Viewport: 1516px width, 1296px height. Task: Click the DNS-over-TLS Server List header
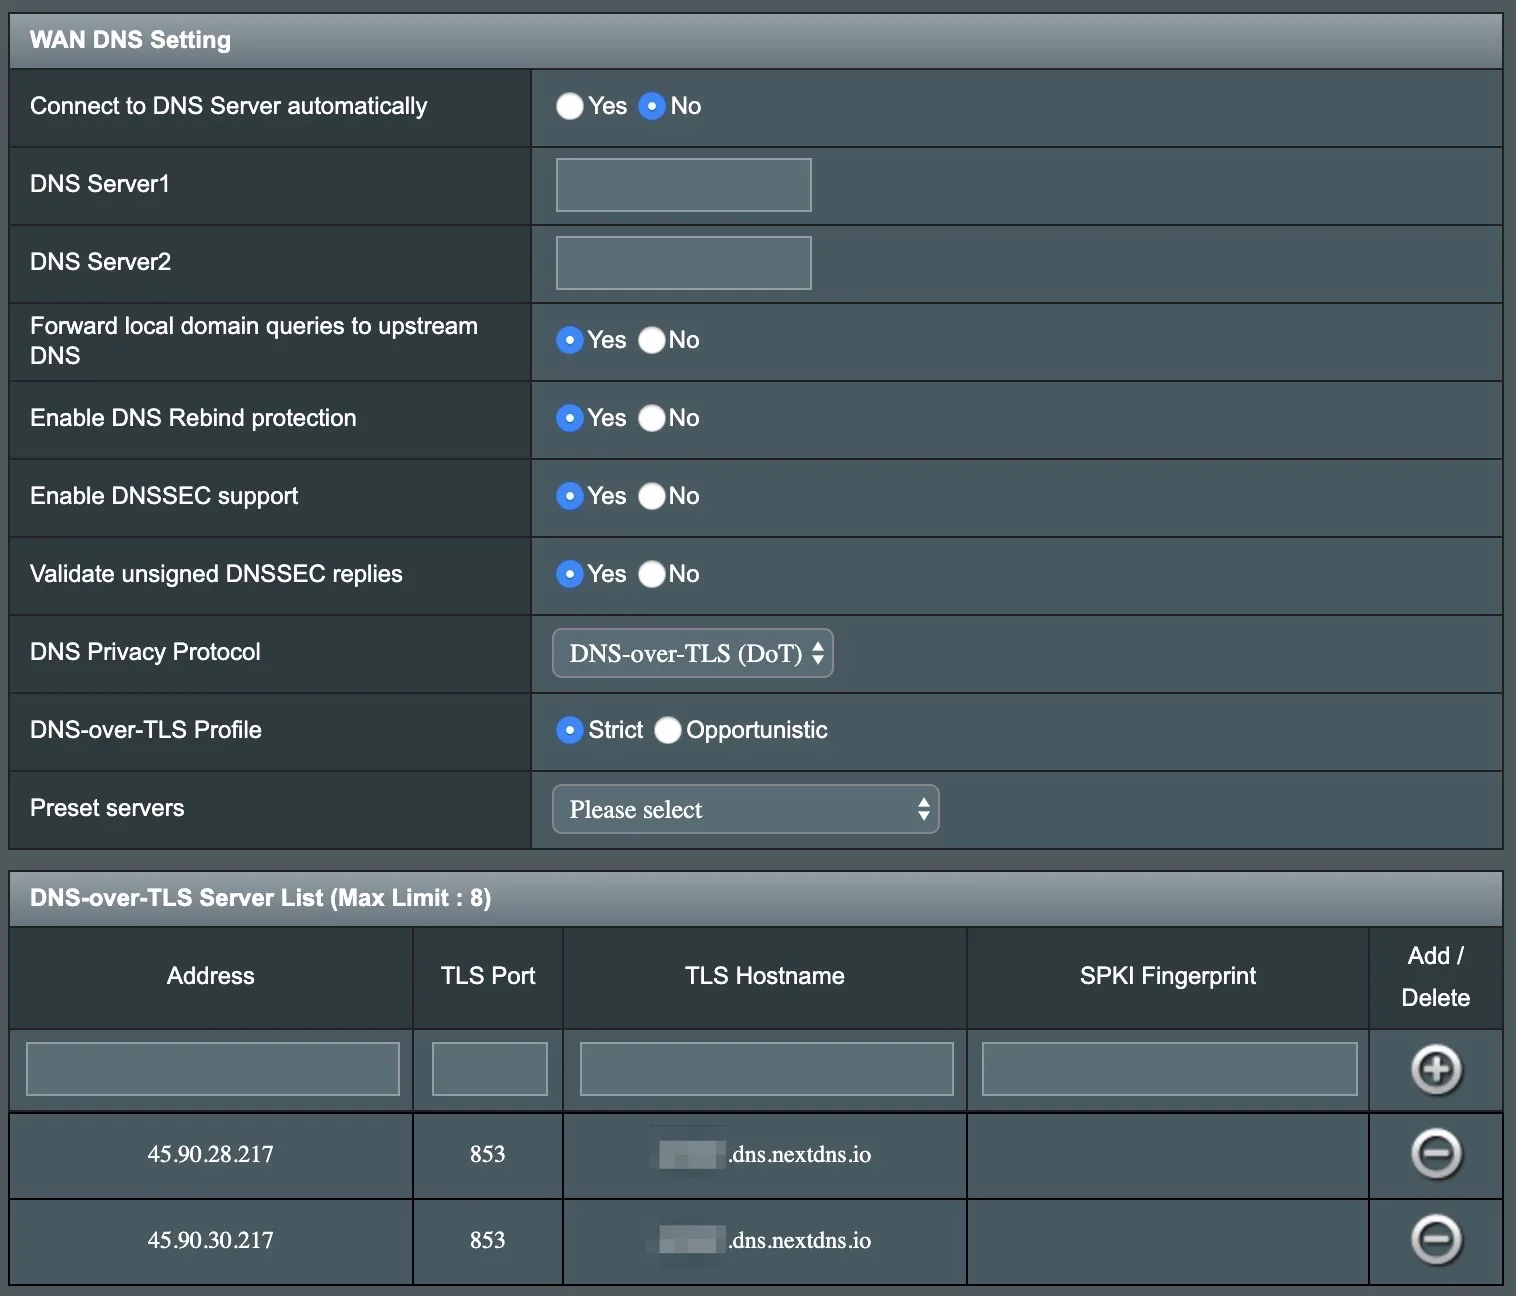click(x=260, y=897)
